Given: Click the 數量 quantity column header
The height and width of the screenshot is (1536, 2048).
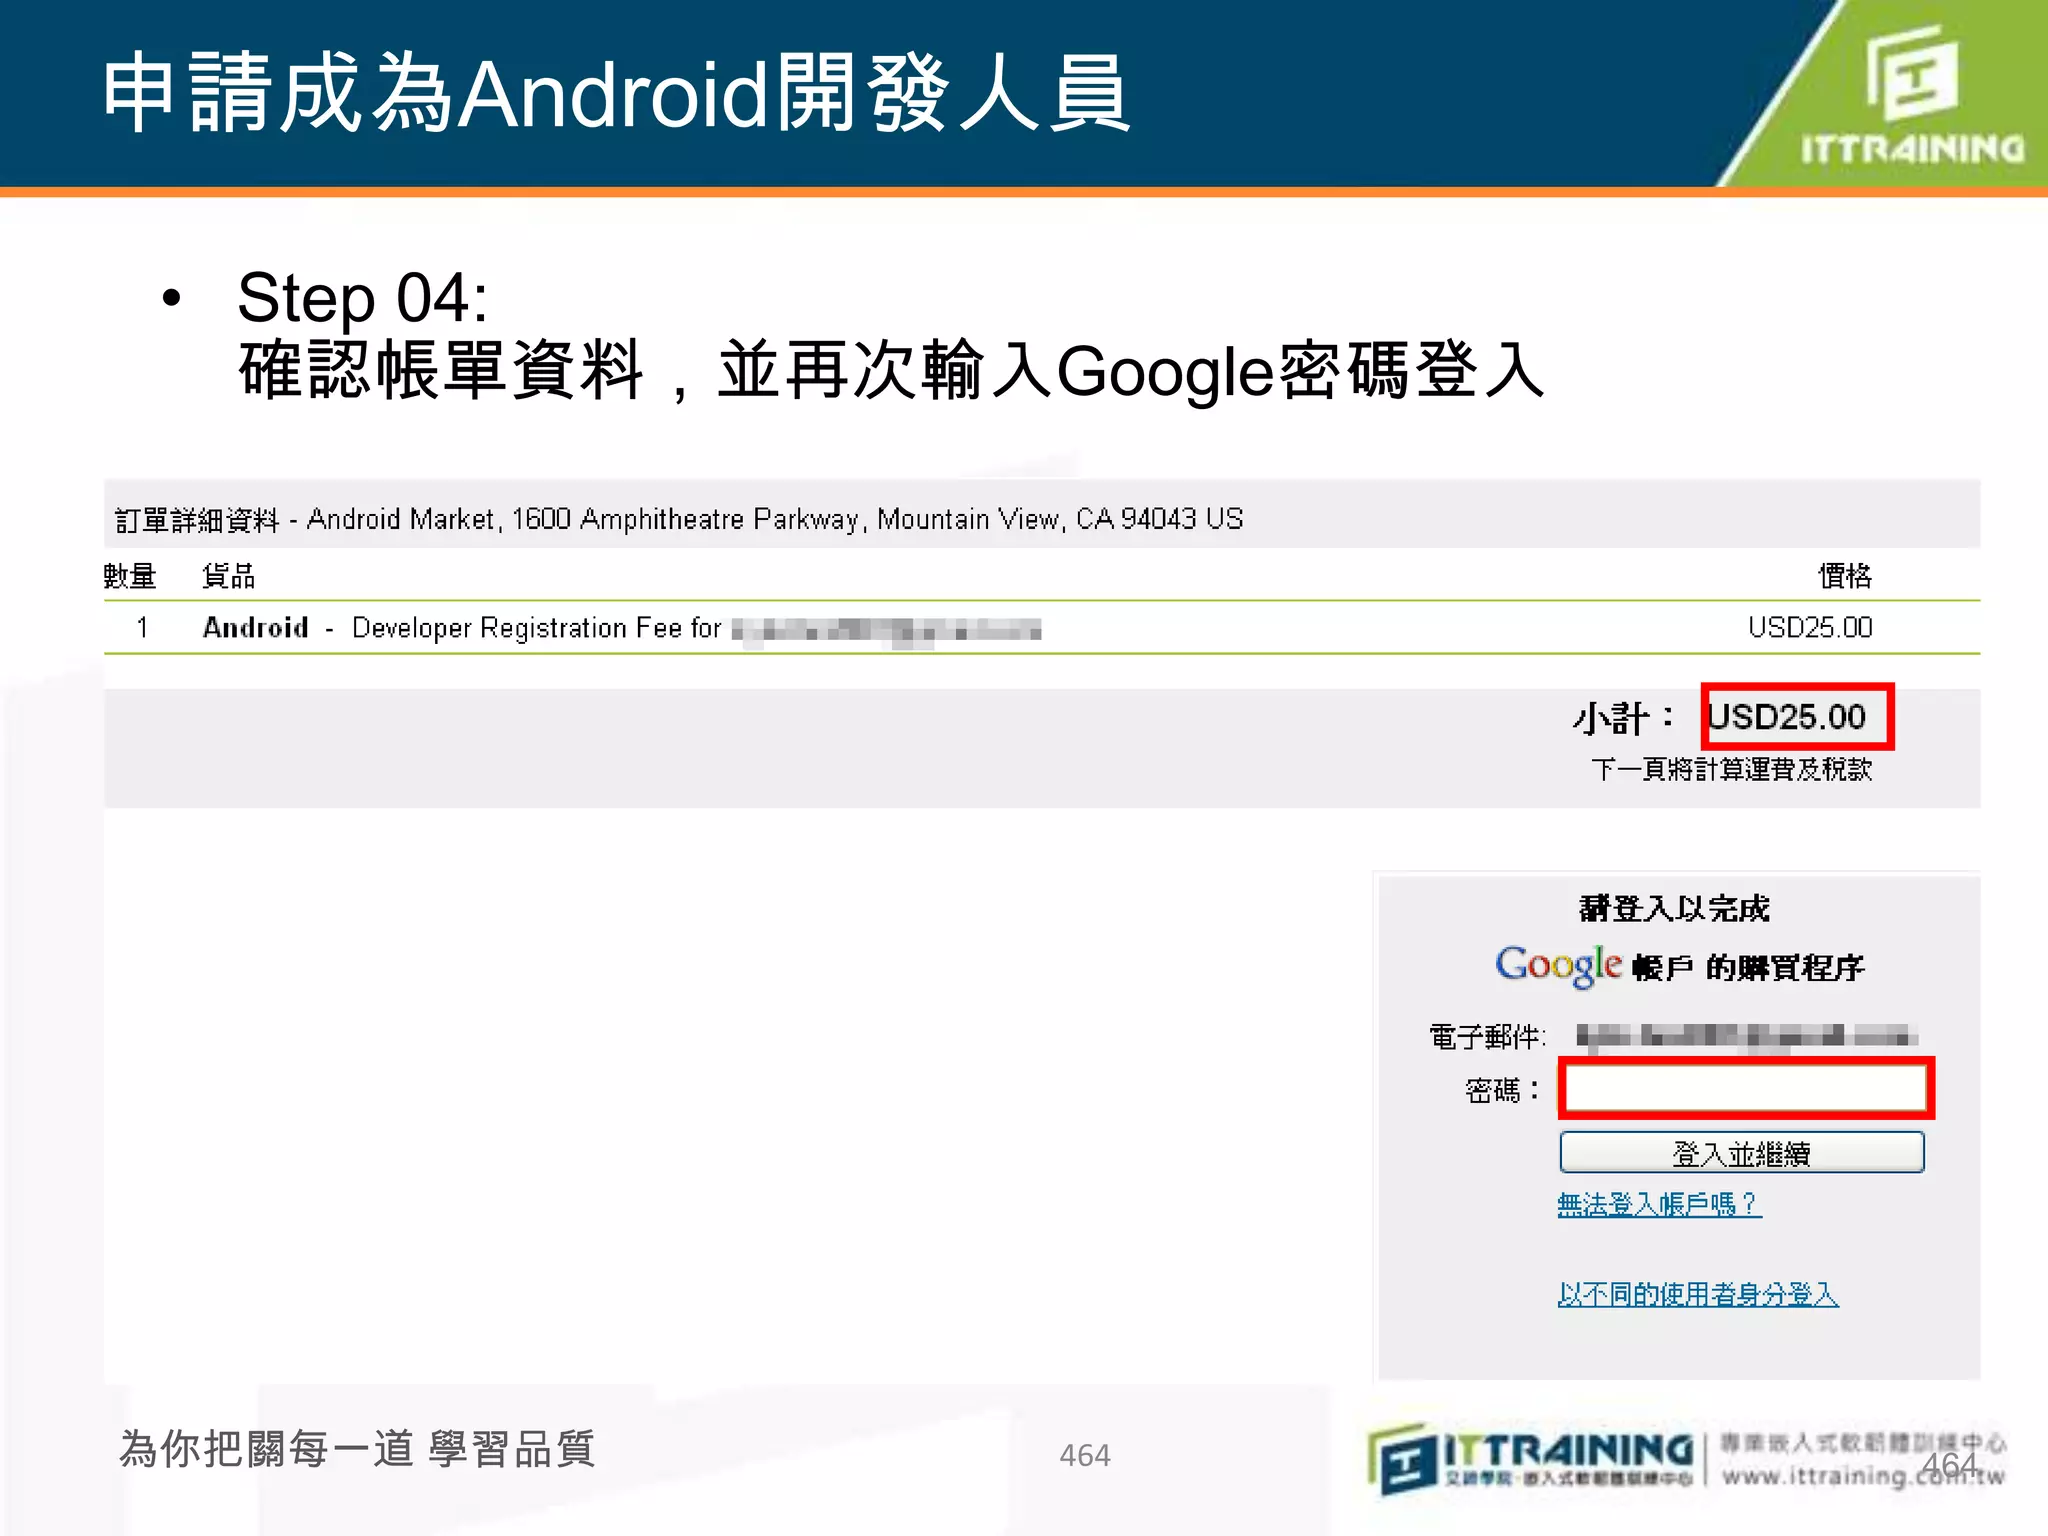Looking at the screenshot, I should 130,576.
